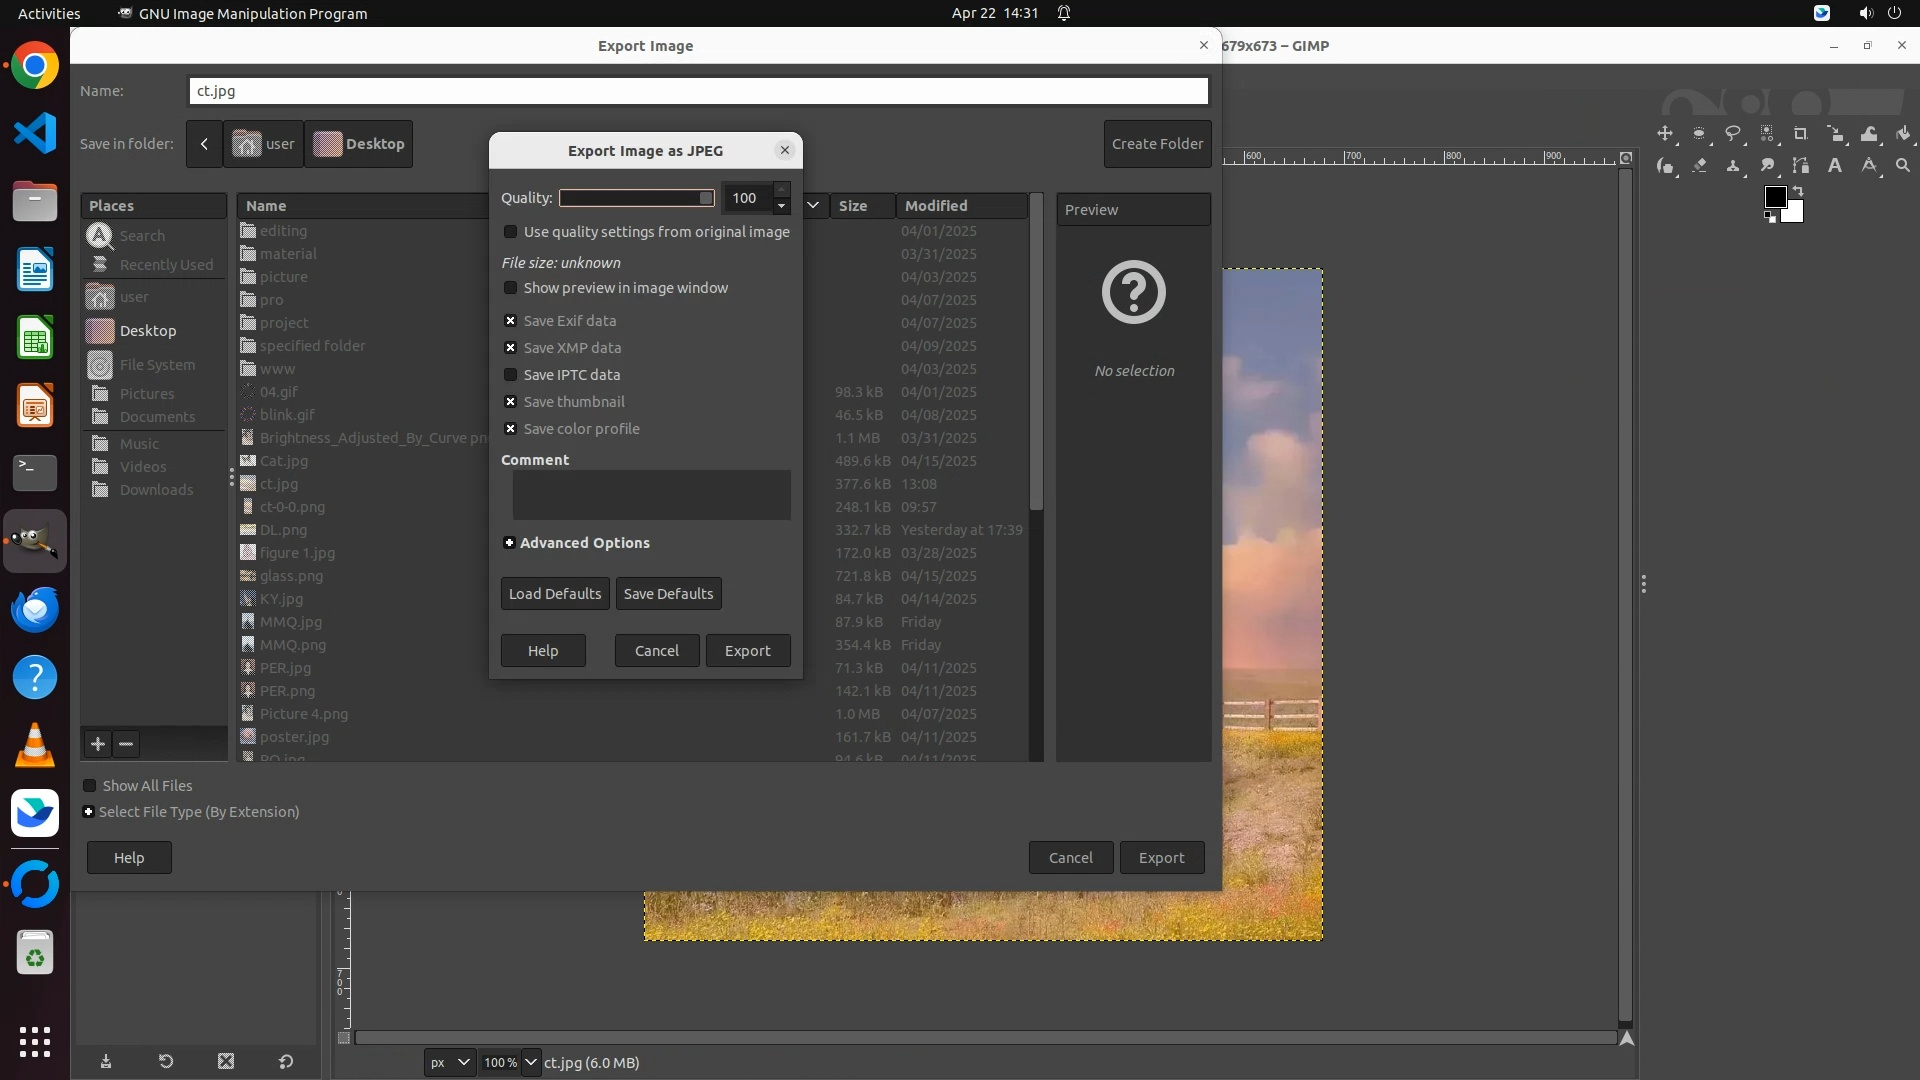Click Export in the JPEG dialog
Viewport: 1920px width, 1080px height.
coord(747,651)
